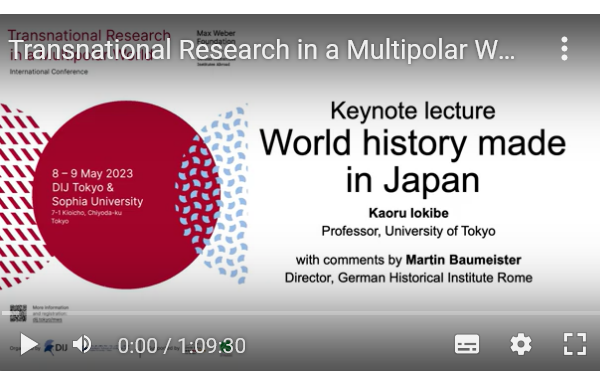Viewport: 600px width, 378px height.
Task: Click the 'Keynote lecture' heading
Action: [x=412, y=111]
